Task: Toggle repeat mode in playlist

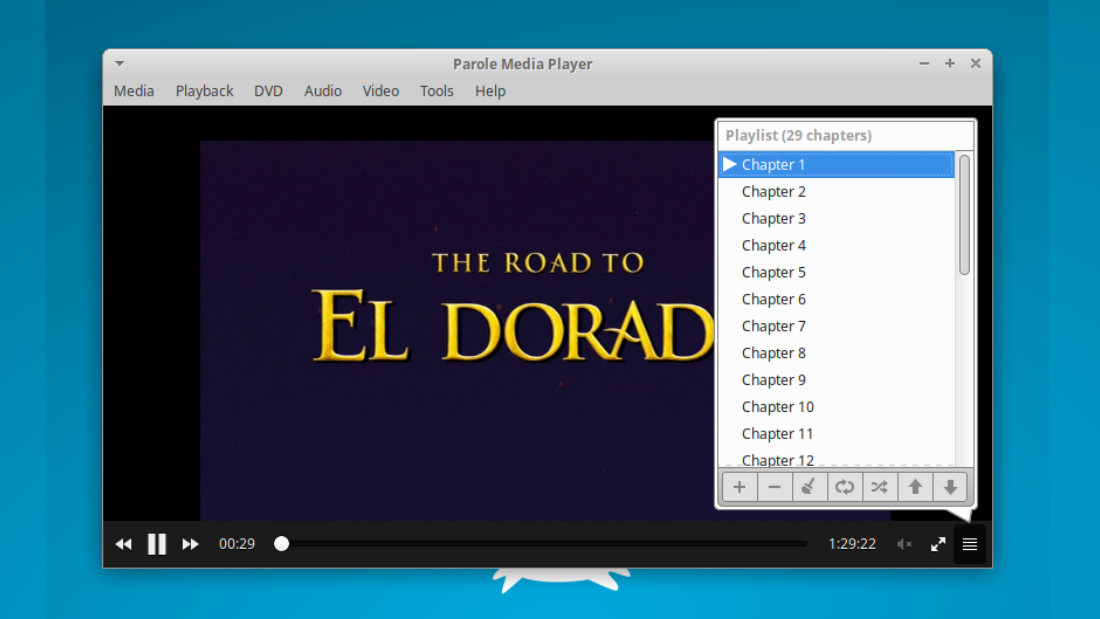Action: (845, 487)
